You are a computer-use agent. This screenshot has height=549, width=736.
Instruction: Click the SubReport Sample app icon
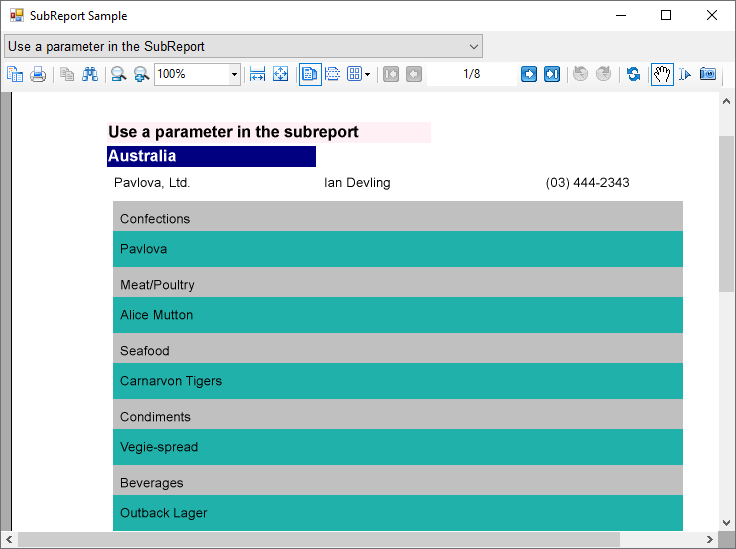click(16, 15)
